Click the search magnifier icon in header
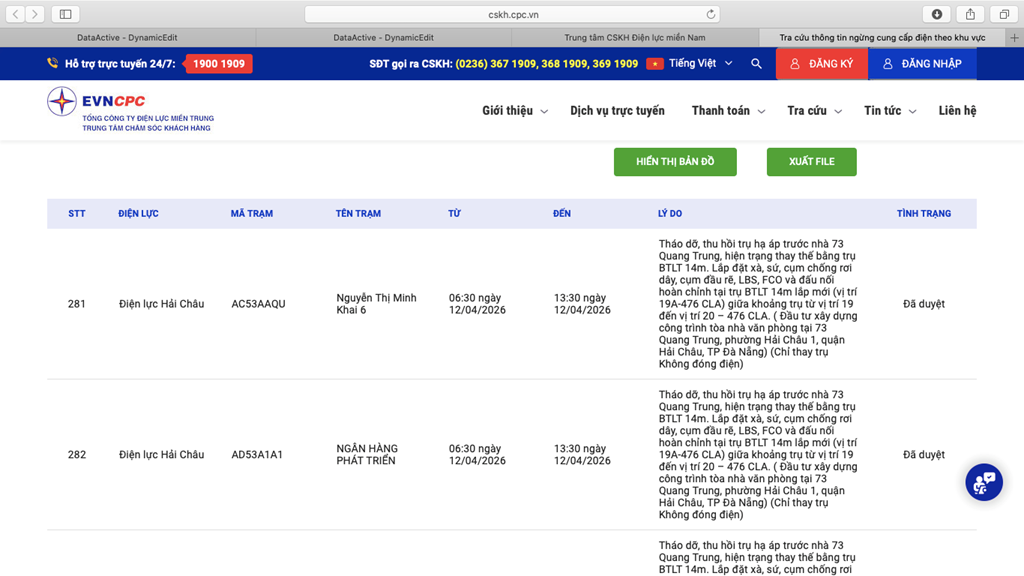This screenshot has width=1024, height=576. coord(756,64)
